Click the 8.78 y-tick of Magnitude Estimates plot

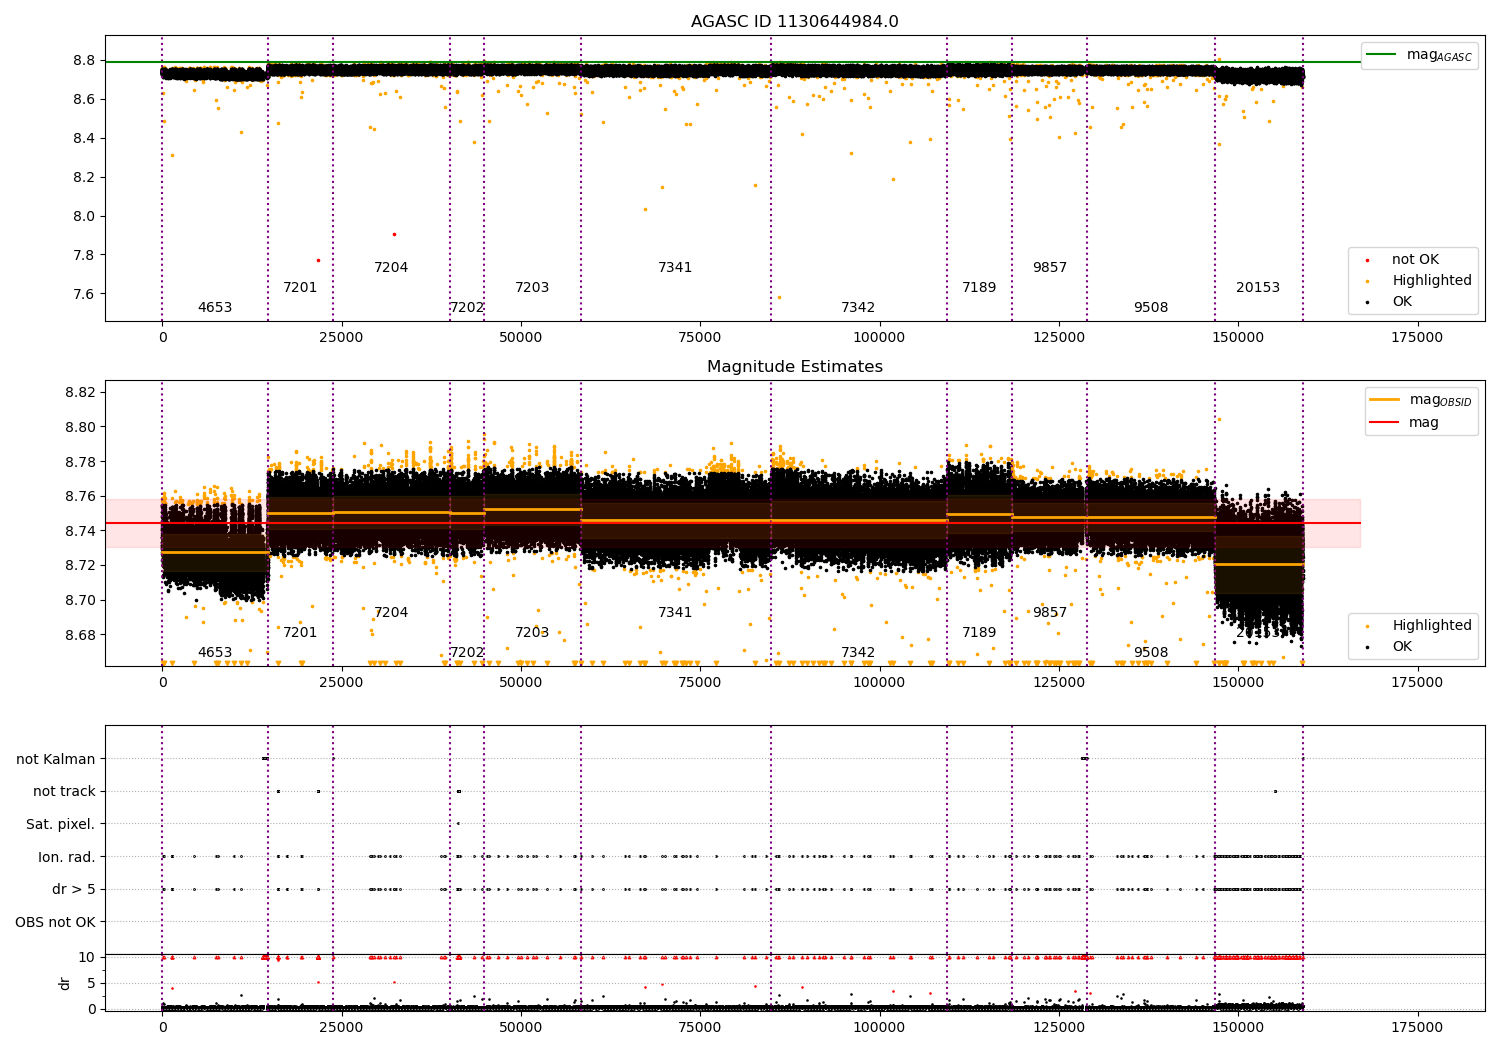pyautogui.click(x=80, y=462)
